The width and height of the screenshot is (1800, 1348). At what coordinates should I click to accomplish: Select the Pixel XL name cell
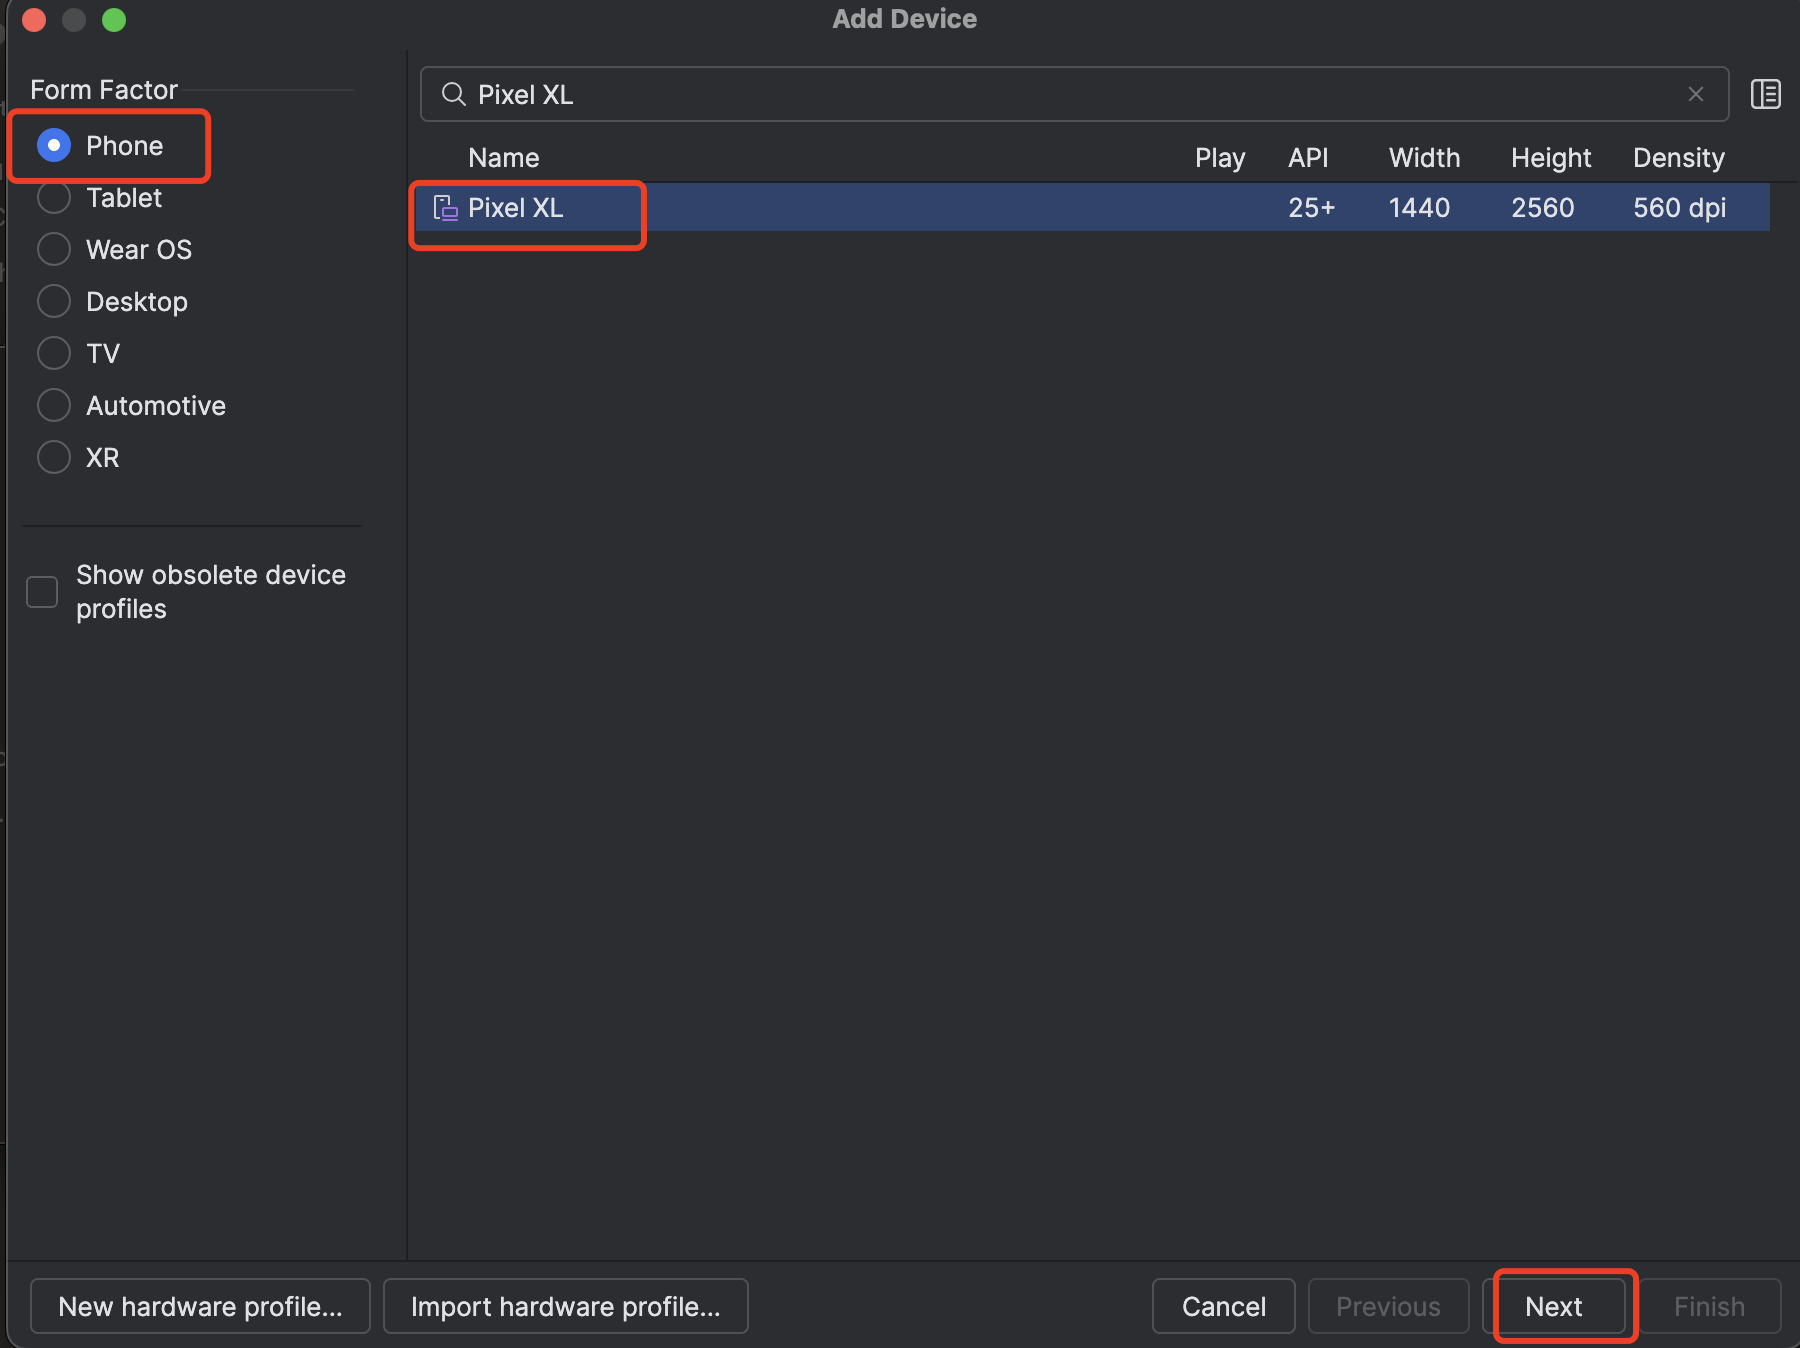pyautogui.click(x=516, y=208)
